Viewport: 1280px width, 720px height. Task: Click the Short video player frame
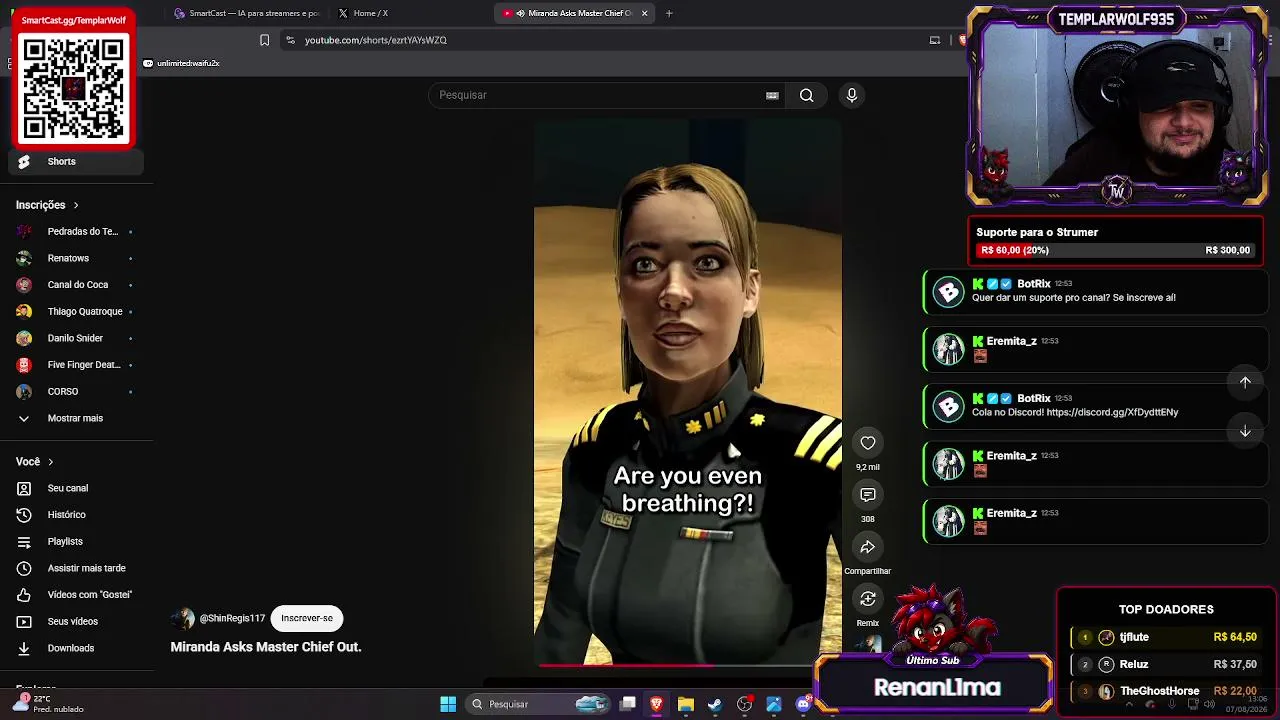pos(688,392)
